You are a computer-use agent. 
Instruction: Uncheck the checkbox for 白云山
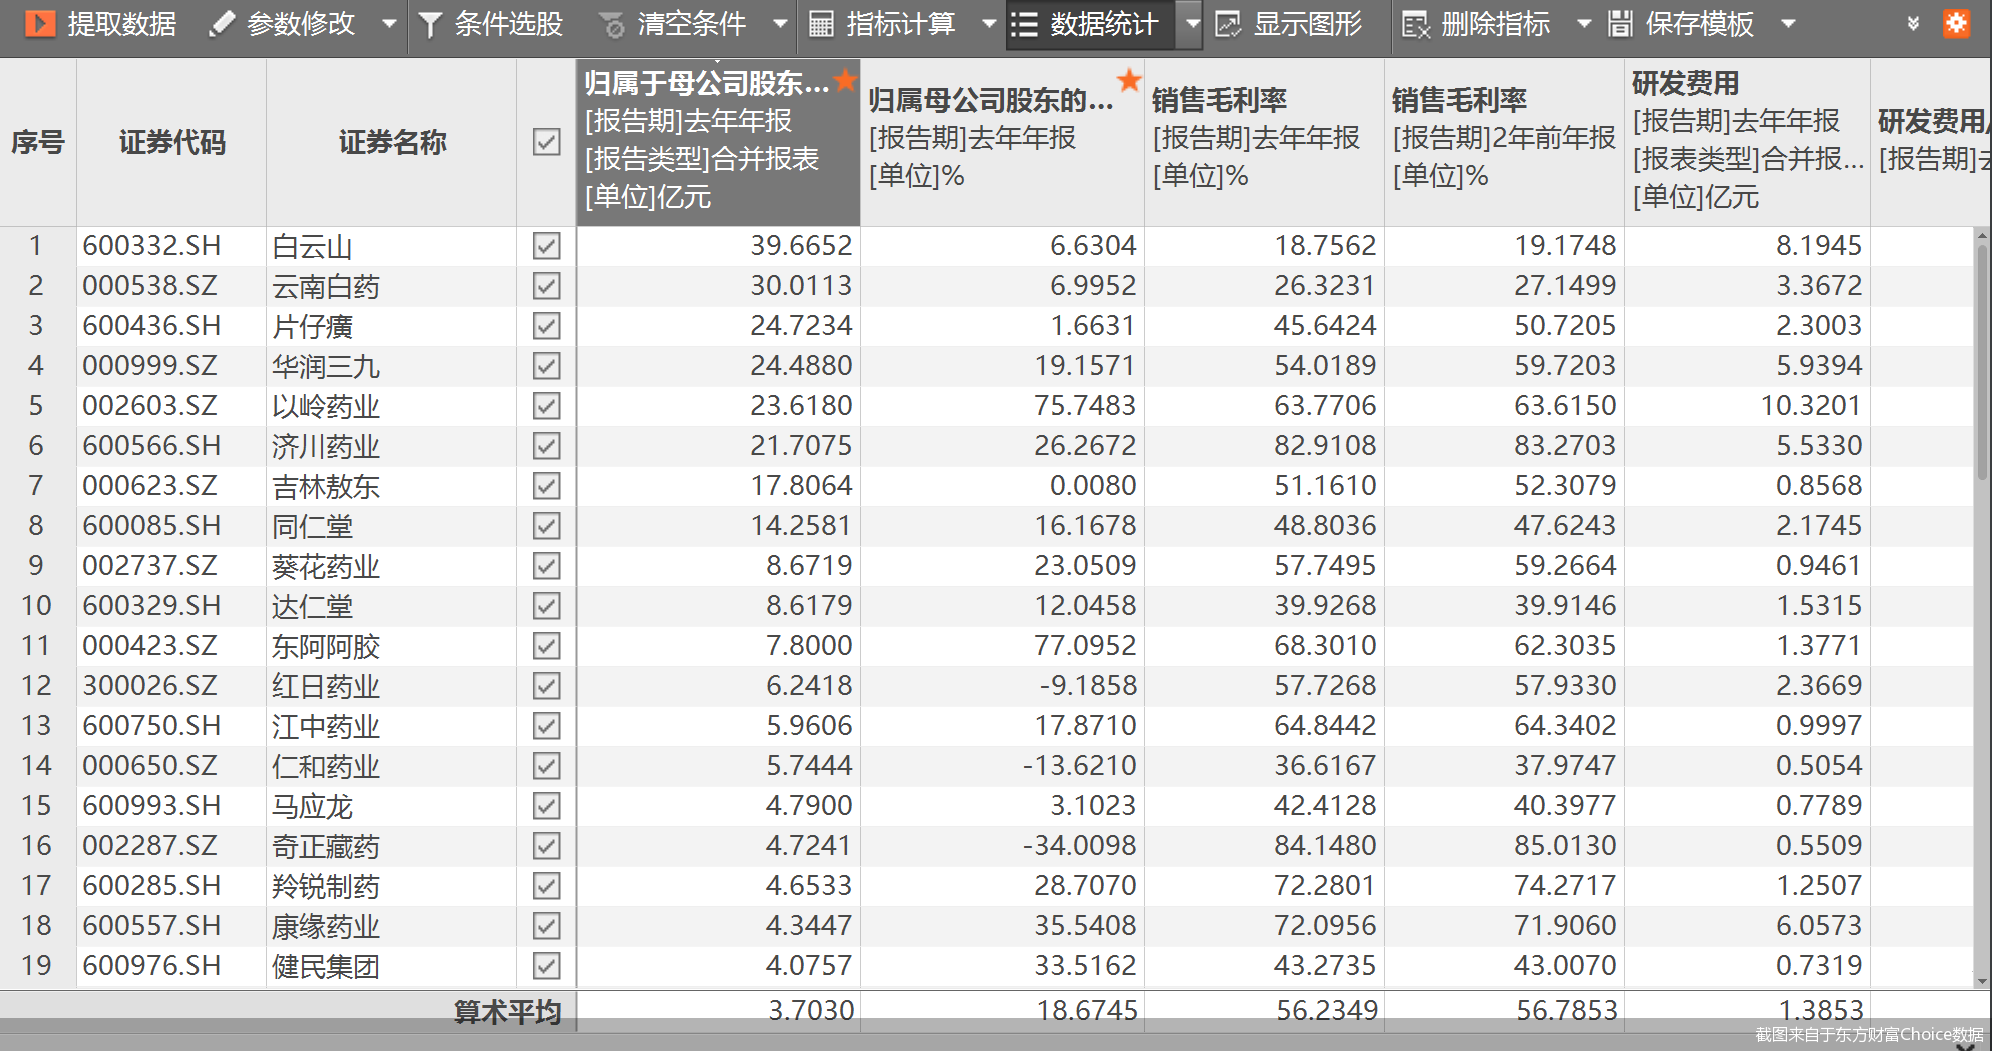546,246
